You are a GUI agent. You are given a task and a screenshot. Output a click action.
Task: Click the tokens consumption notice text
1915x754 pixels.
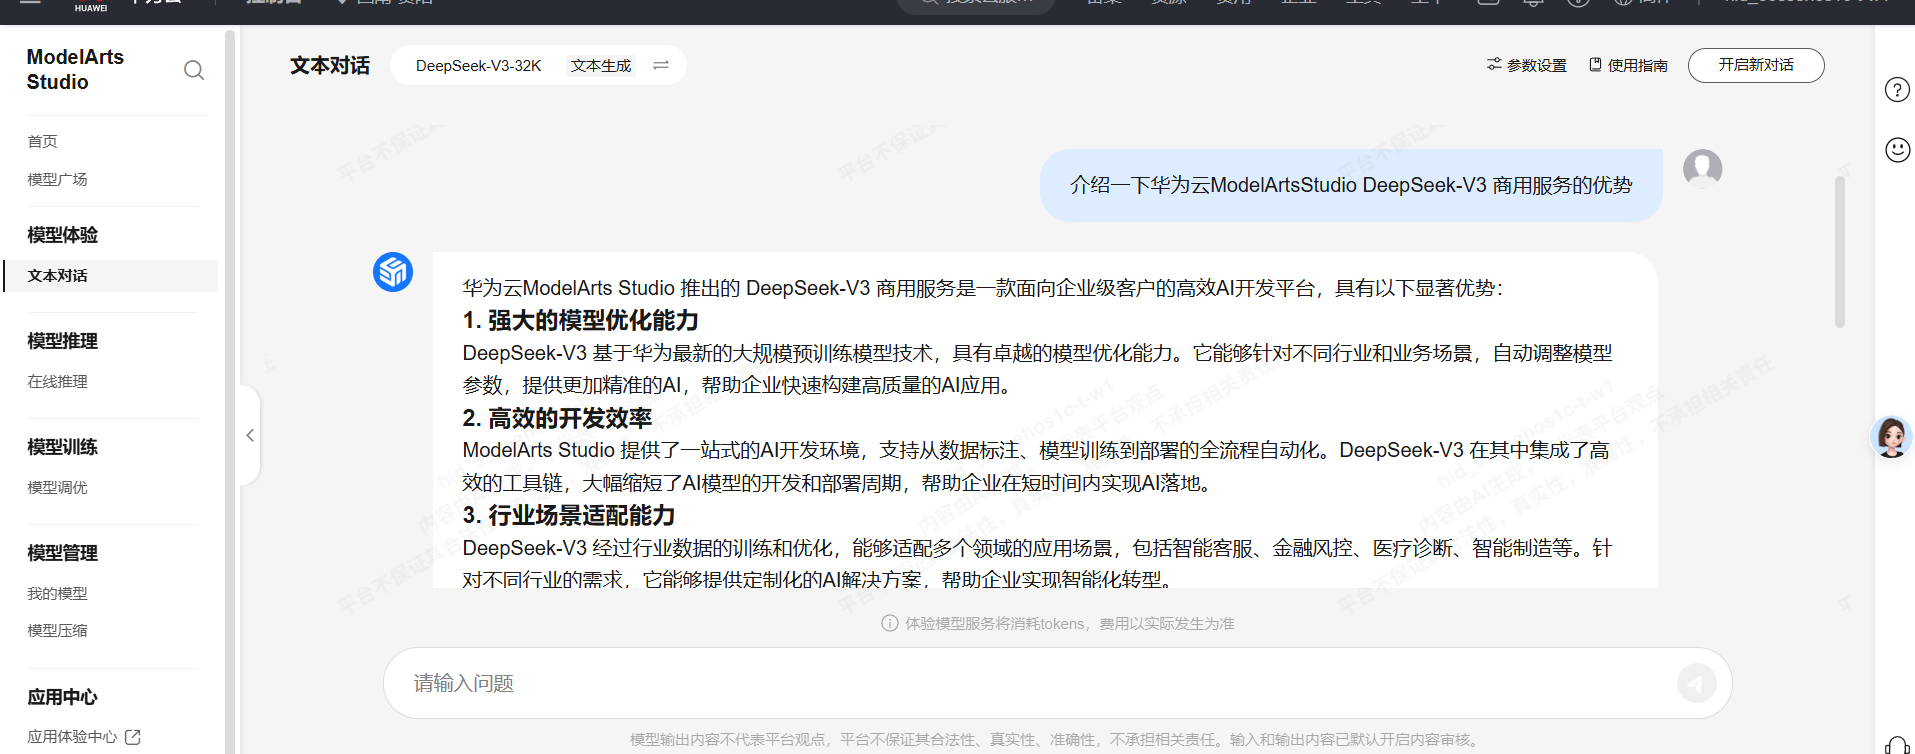pos(1069,624)
